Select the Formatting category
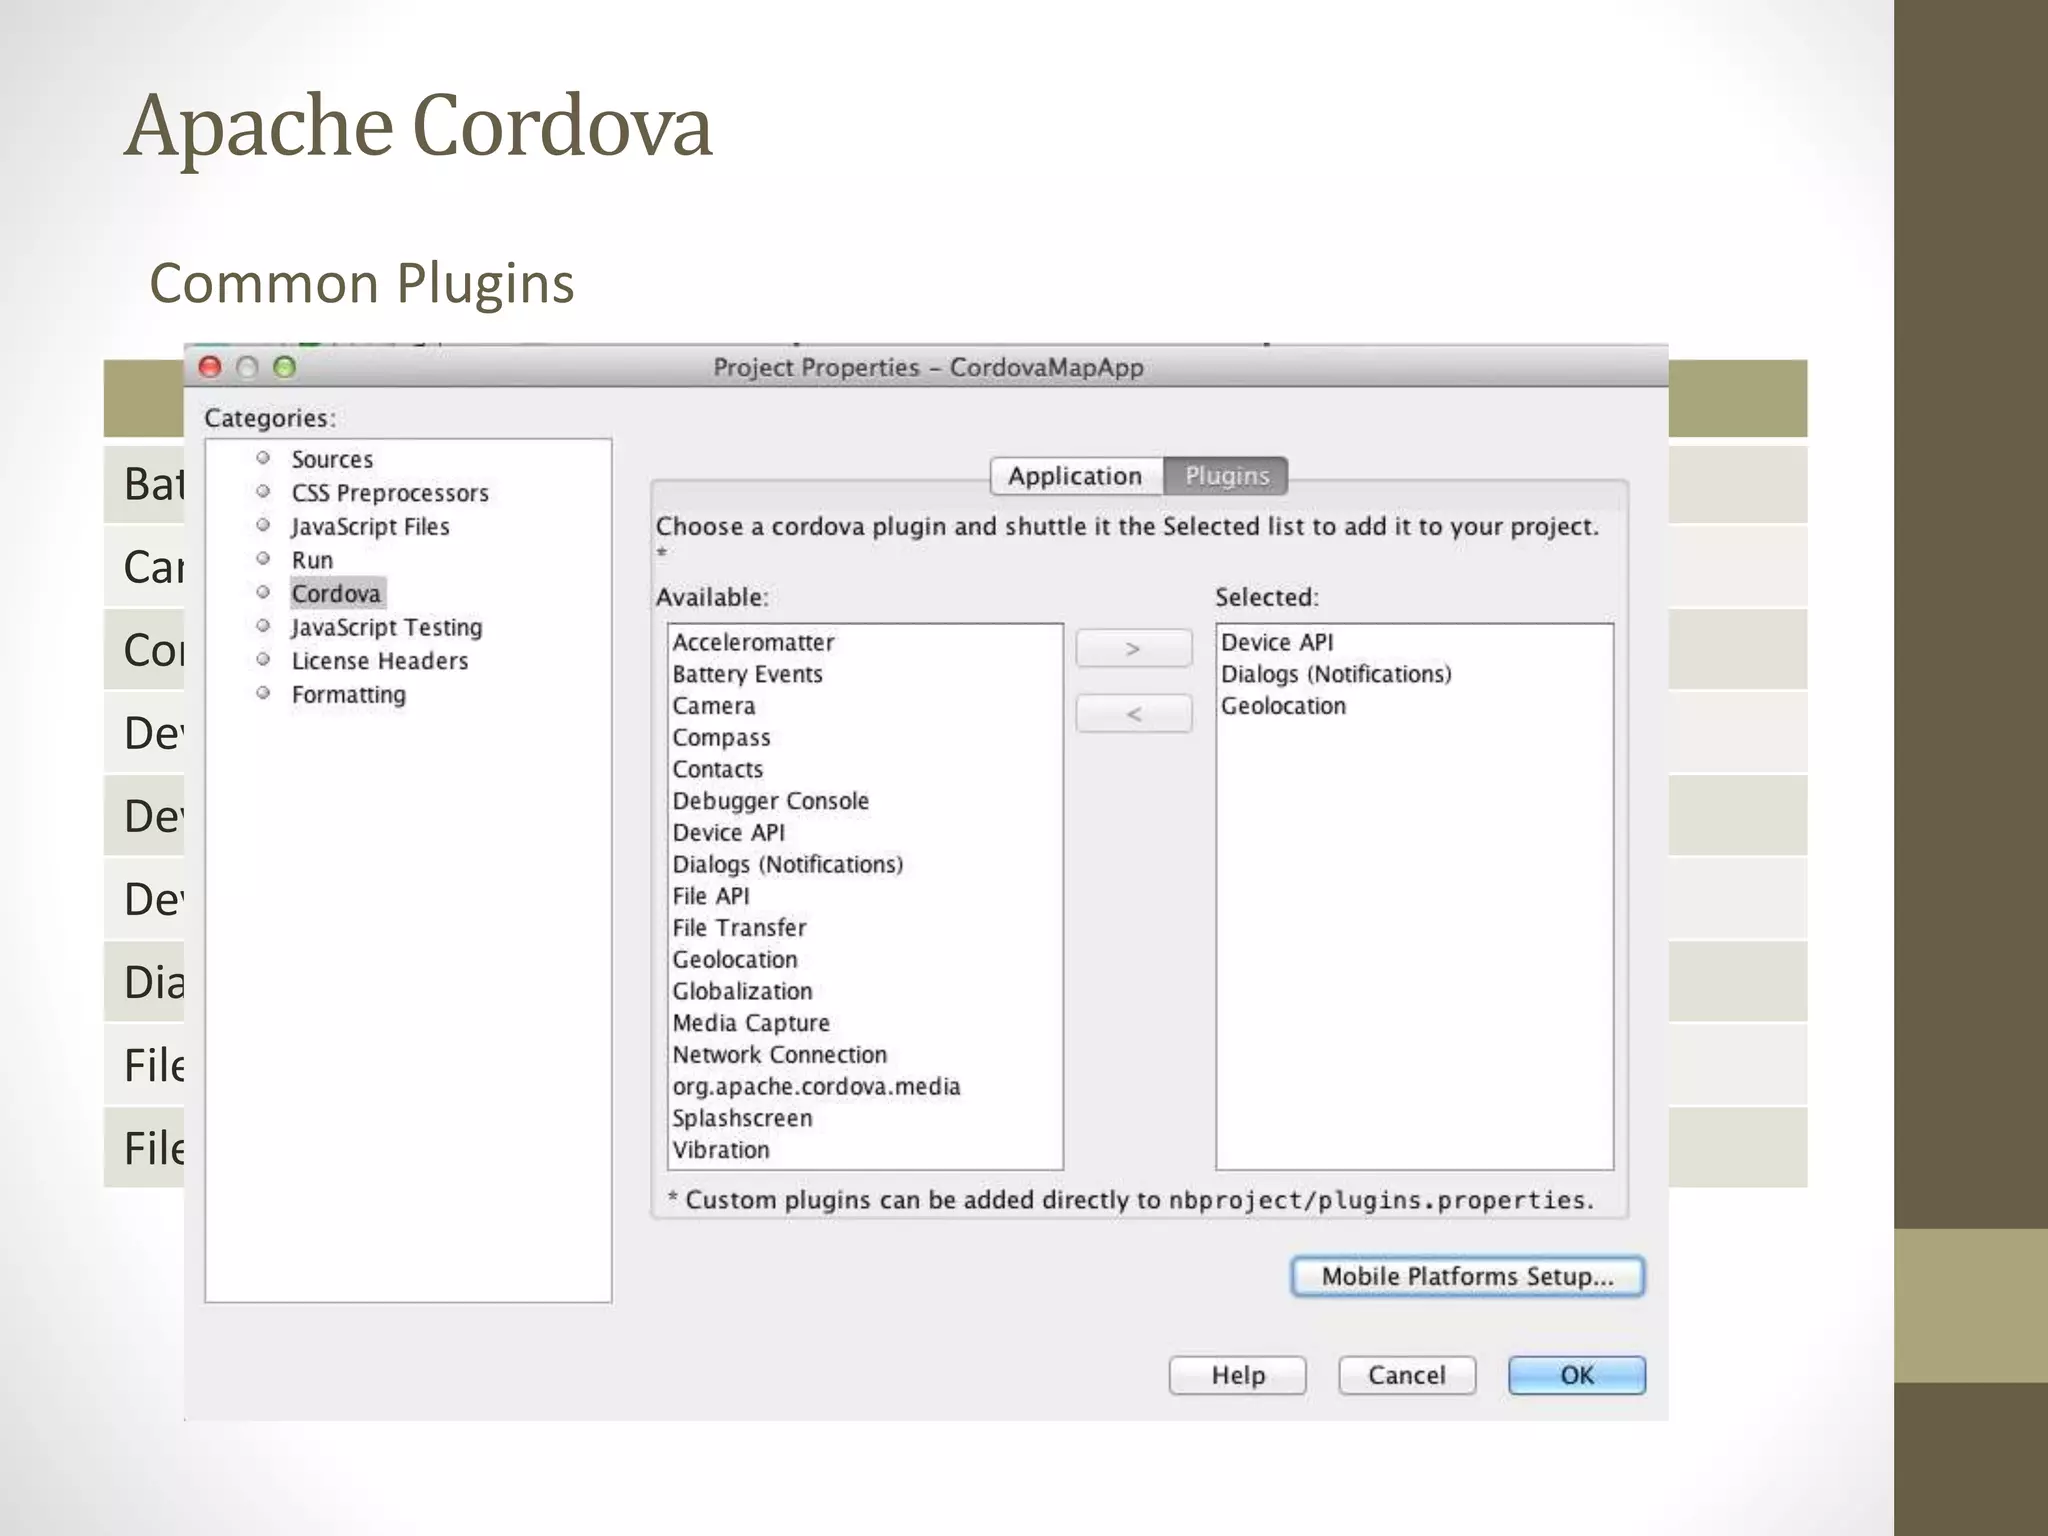This screenshot has width=2048, height=1536. coord(349,695)
